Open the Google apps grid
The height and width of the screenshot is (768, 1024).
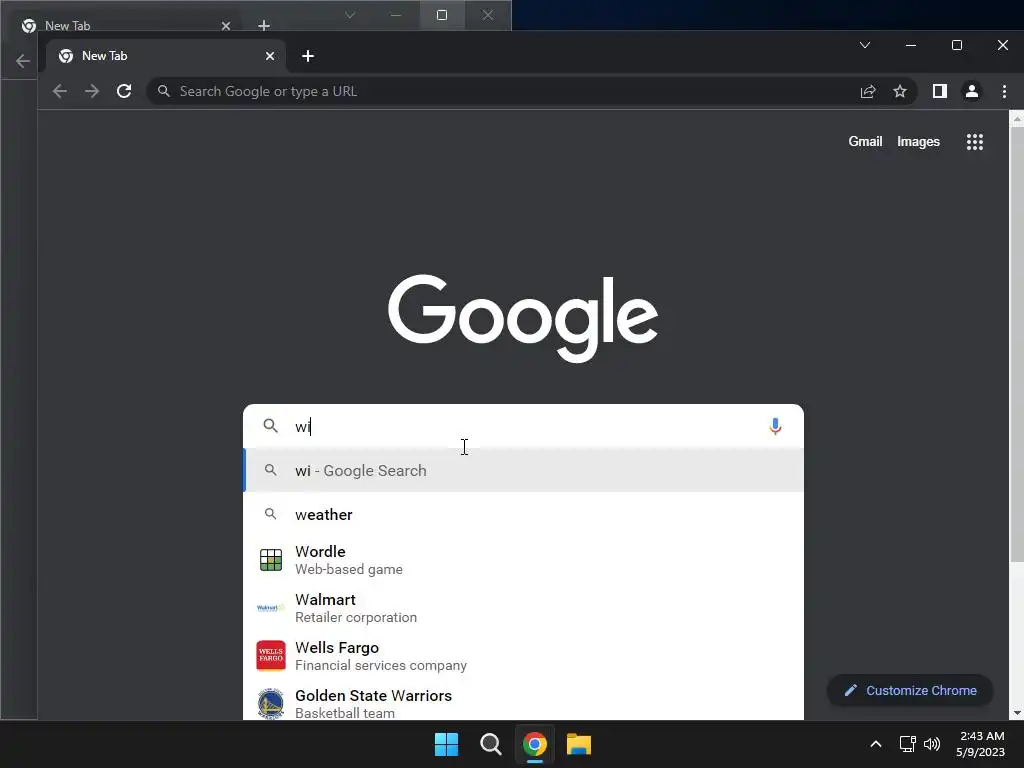click(974, 142)
